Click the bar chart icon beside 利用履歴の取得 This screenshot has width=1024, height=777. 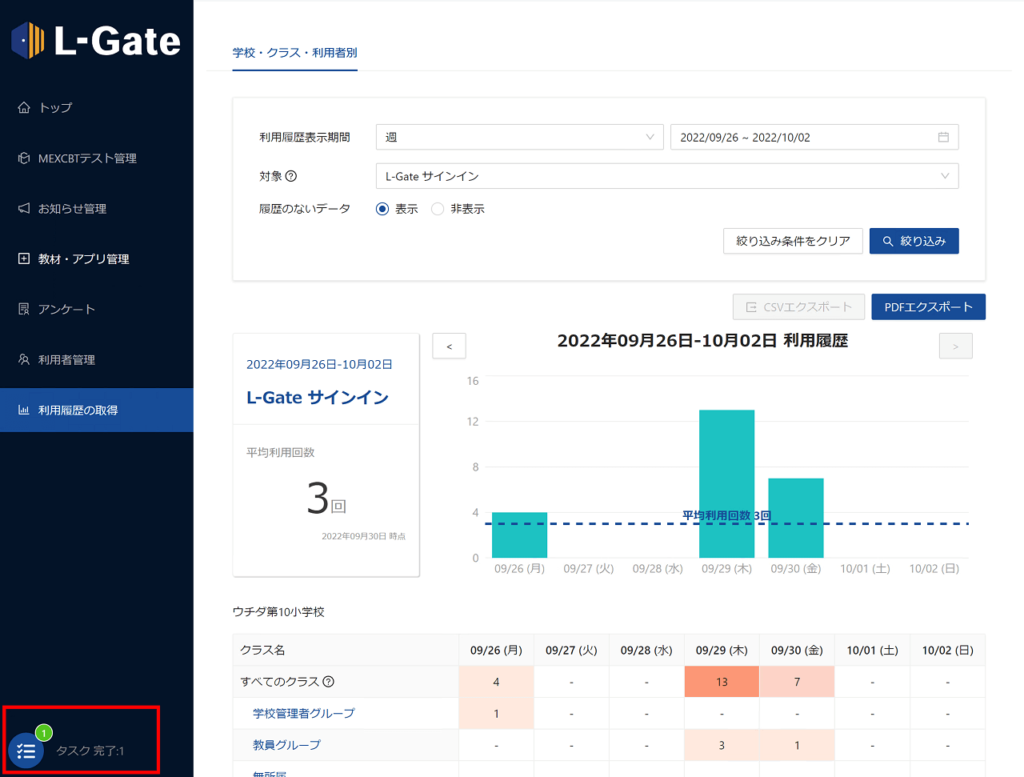pyautogui.click(x=24, y=410)
